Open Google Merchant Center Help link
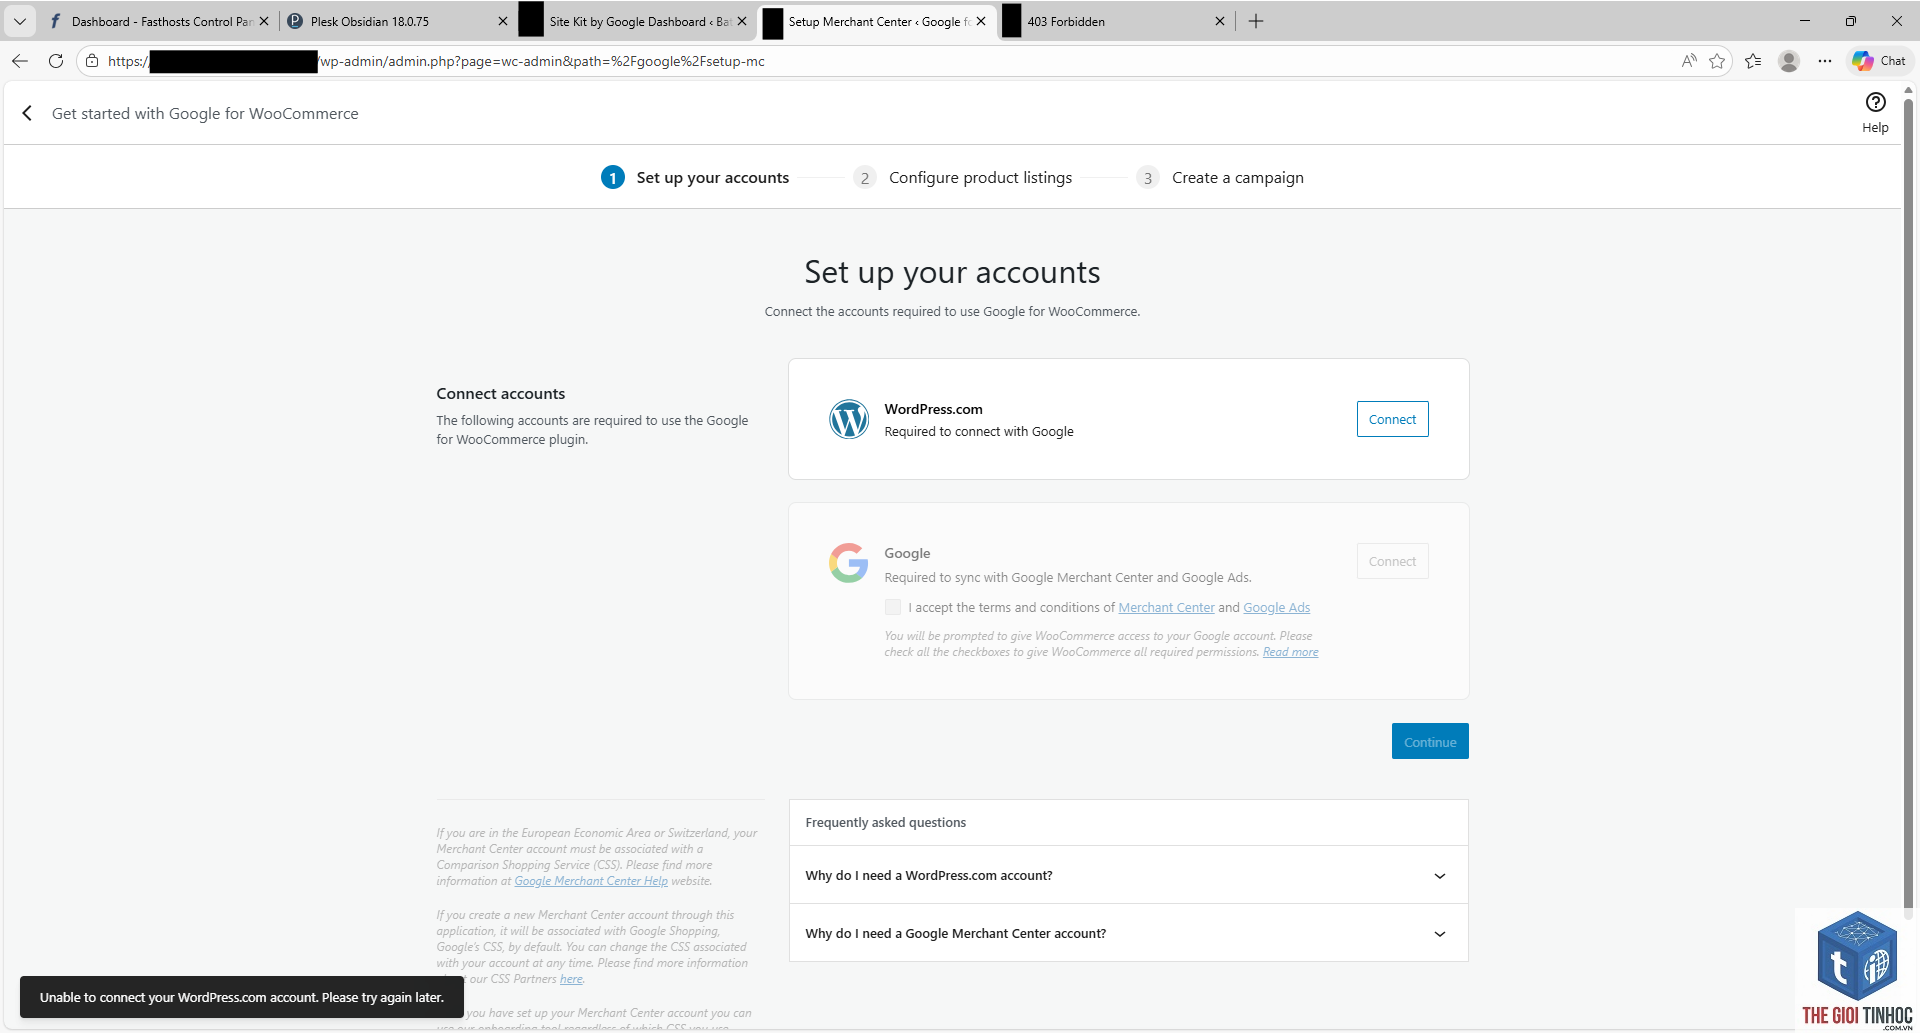The height and width of the screenshot is (1033, 1920). 591,881
